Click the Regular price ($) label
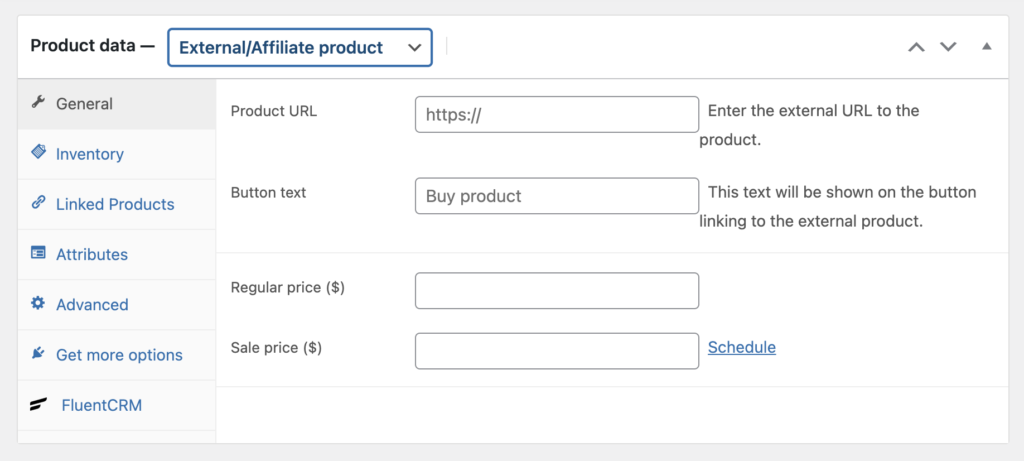 [x=287, y=287]
